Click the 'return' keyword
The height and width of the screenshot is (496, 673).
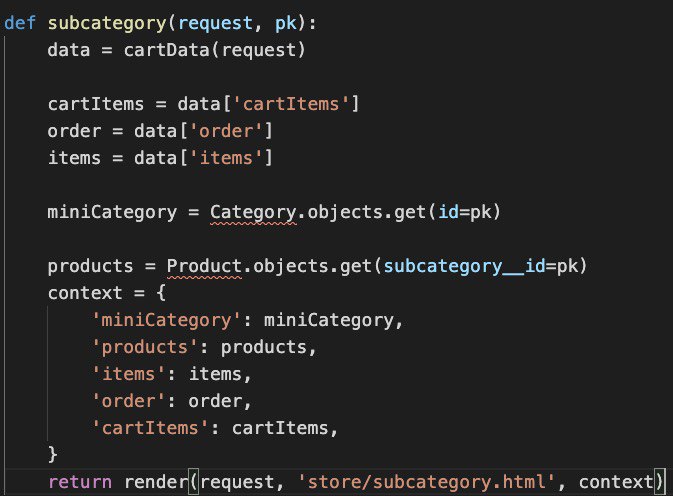click(80, 482)
